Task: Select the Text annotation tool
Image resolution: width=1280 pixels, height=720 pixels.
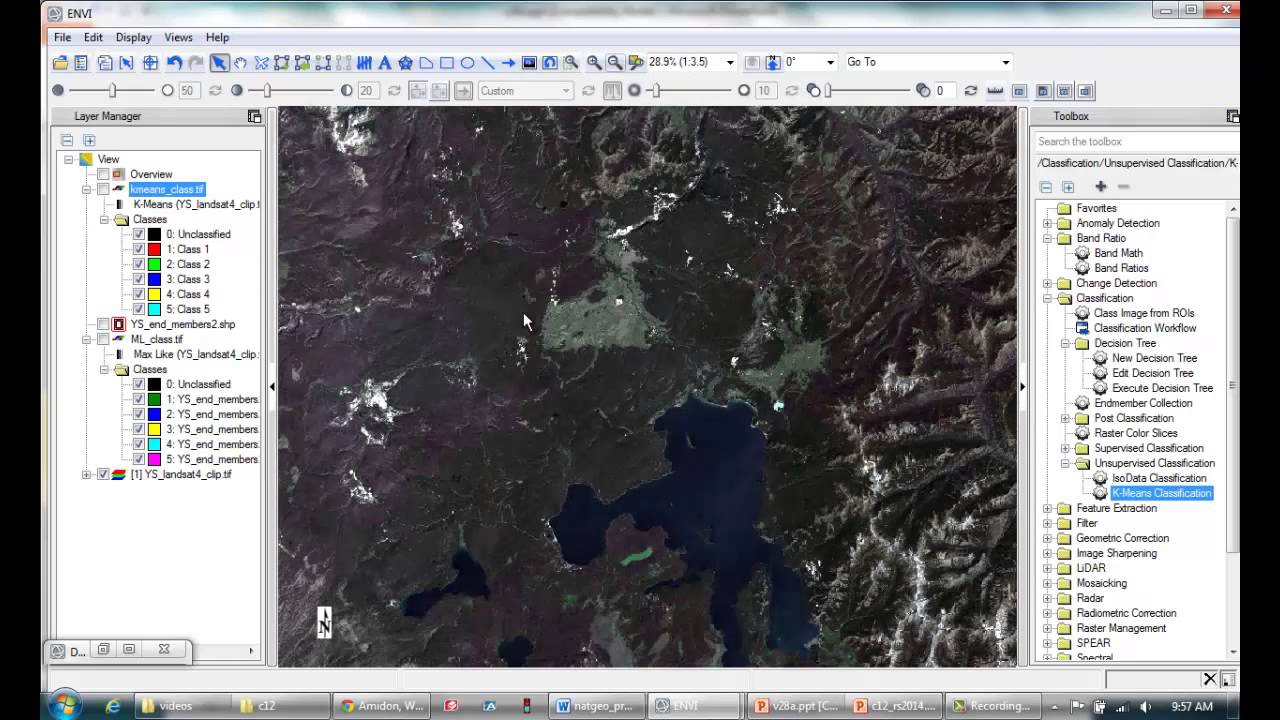Action: pos(384,63)
